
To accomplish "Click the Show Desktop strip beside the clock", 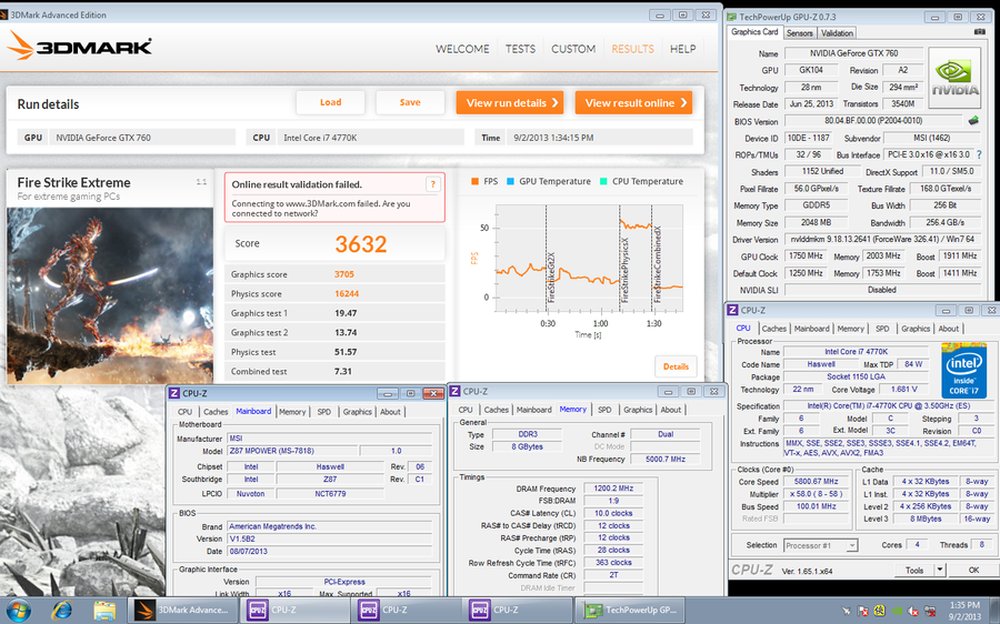I will [x=996, y=611].
